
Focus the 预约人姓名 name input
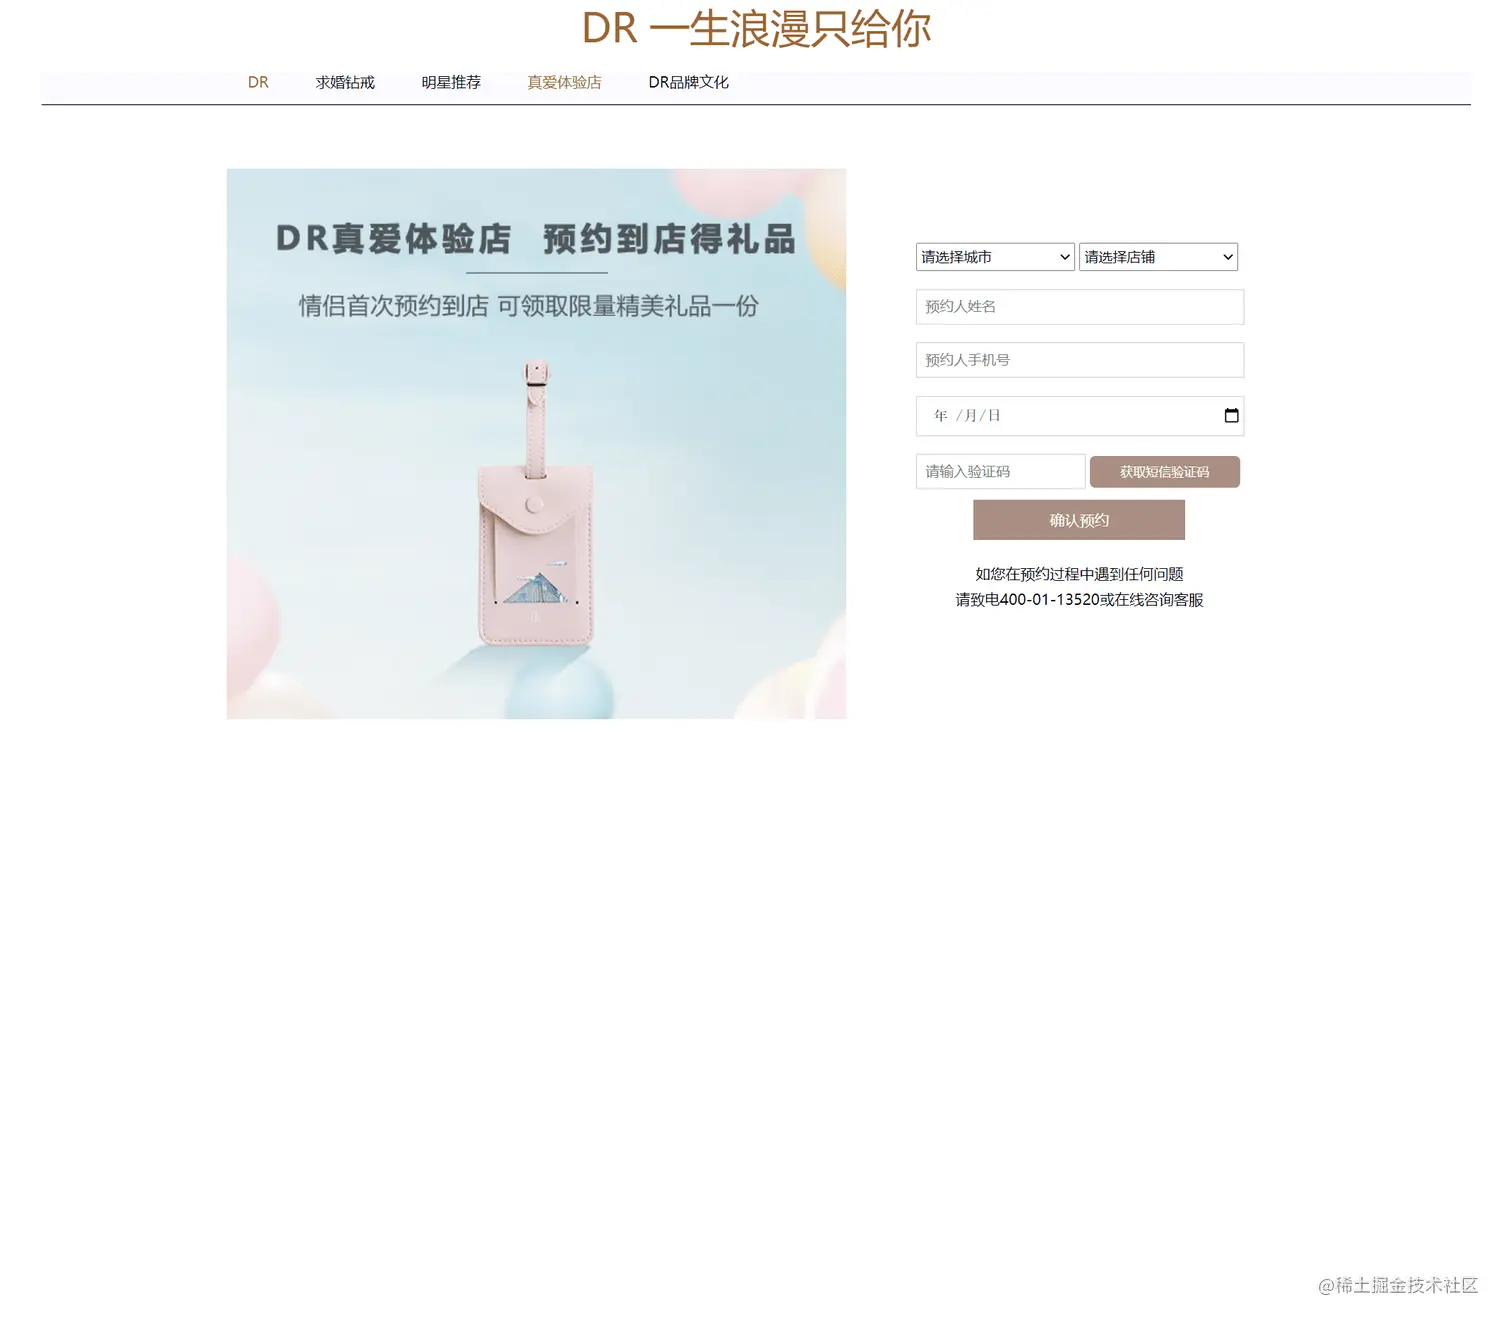1079,307
